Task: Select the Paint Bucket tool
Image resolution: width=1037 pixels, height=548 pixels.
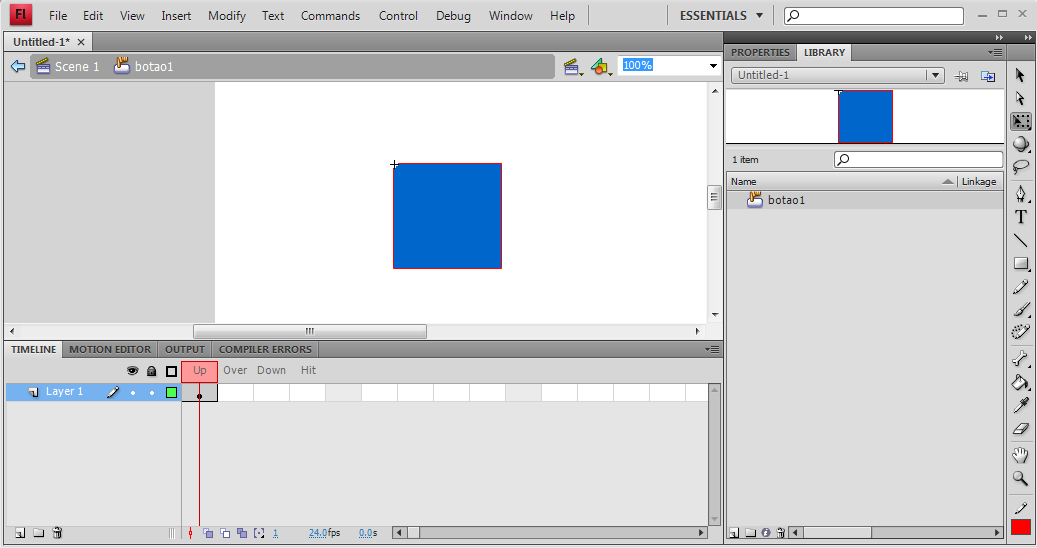Action: [1020, 382]
